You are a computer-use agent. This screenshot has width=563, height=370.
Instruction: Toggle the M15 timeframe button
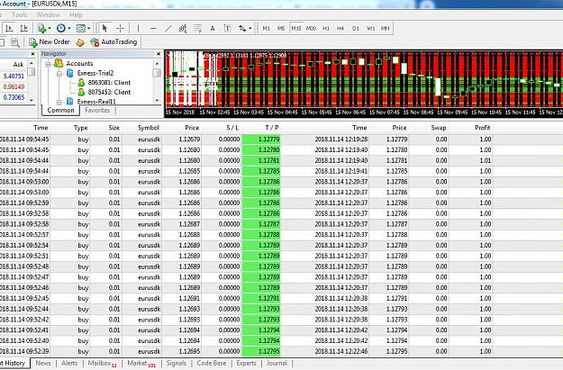point(296,28)
